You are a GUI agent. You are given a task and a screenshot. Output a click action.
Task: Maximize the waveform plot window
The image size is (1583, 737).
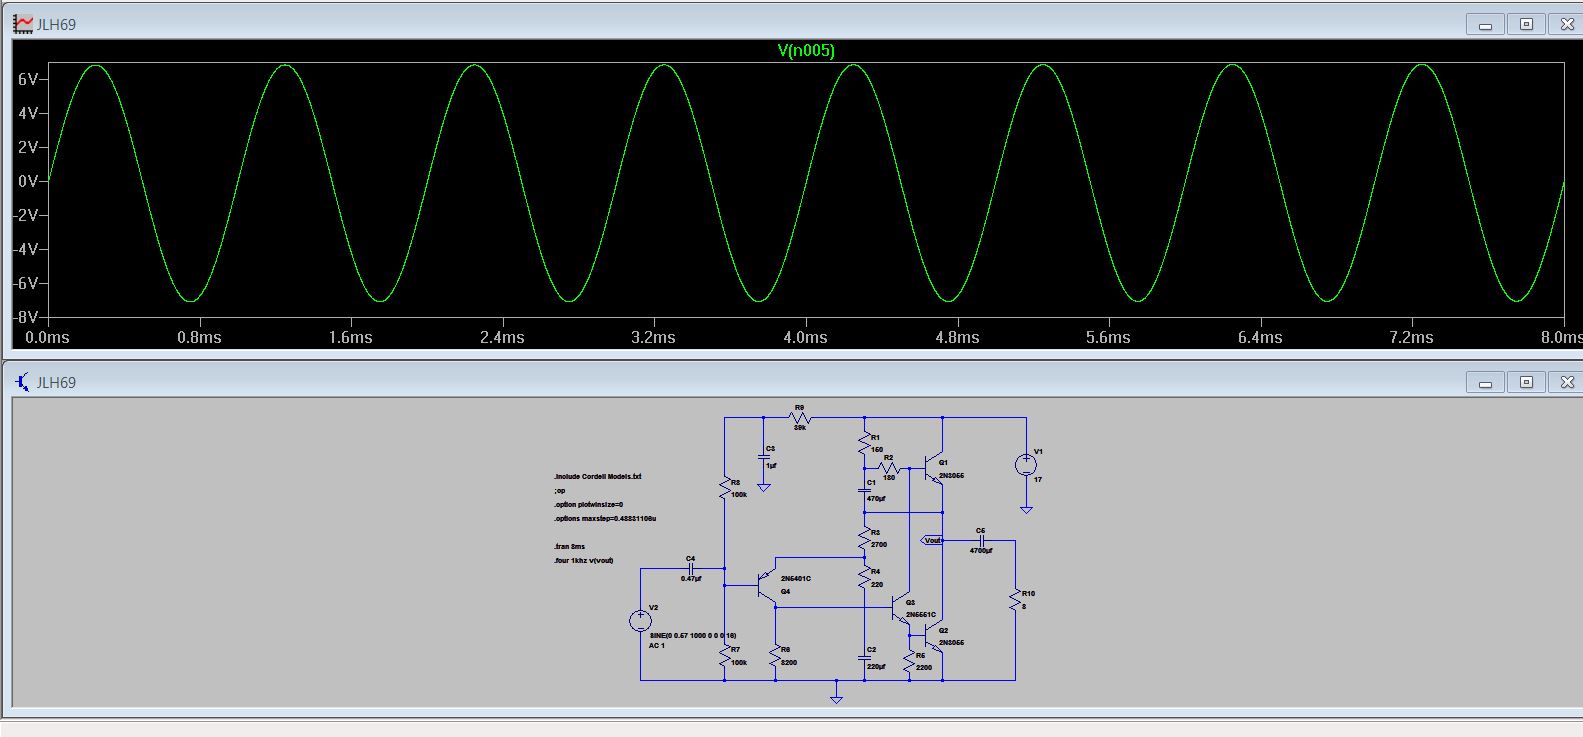click(x=1526, y=24)
